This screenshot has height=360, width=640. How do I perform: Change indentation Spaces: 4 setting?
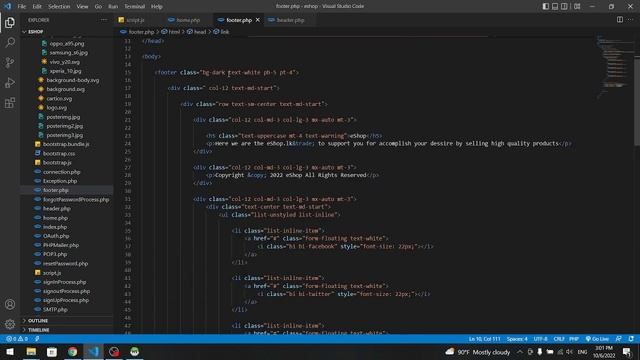517,339
